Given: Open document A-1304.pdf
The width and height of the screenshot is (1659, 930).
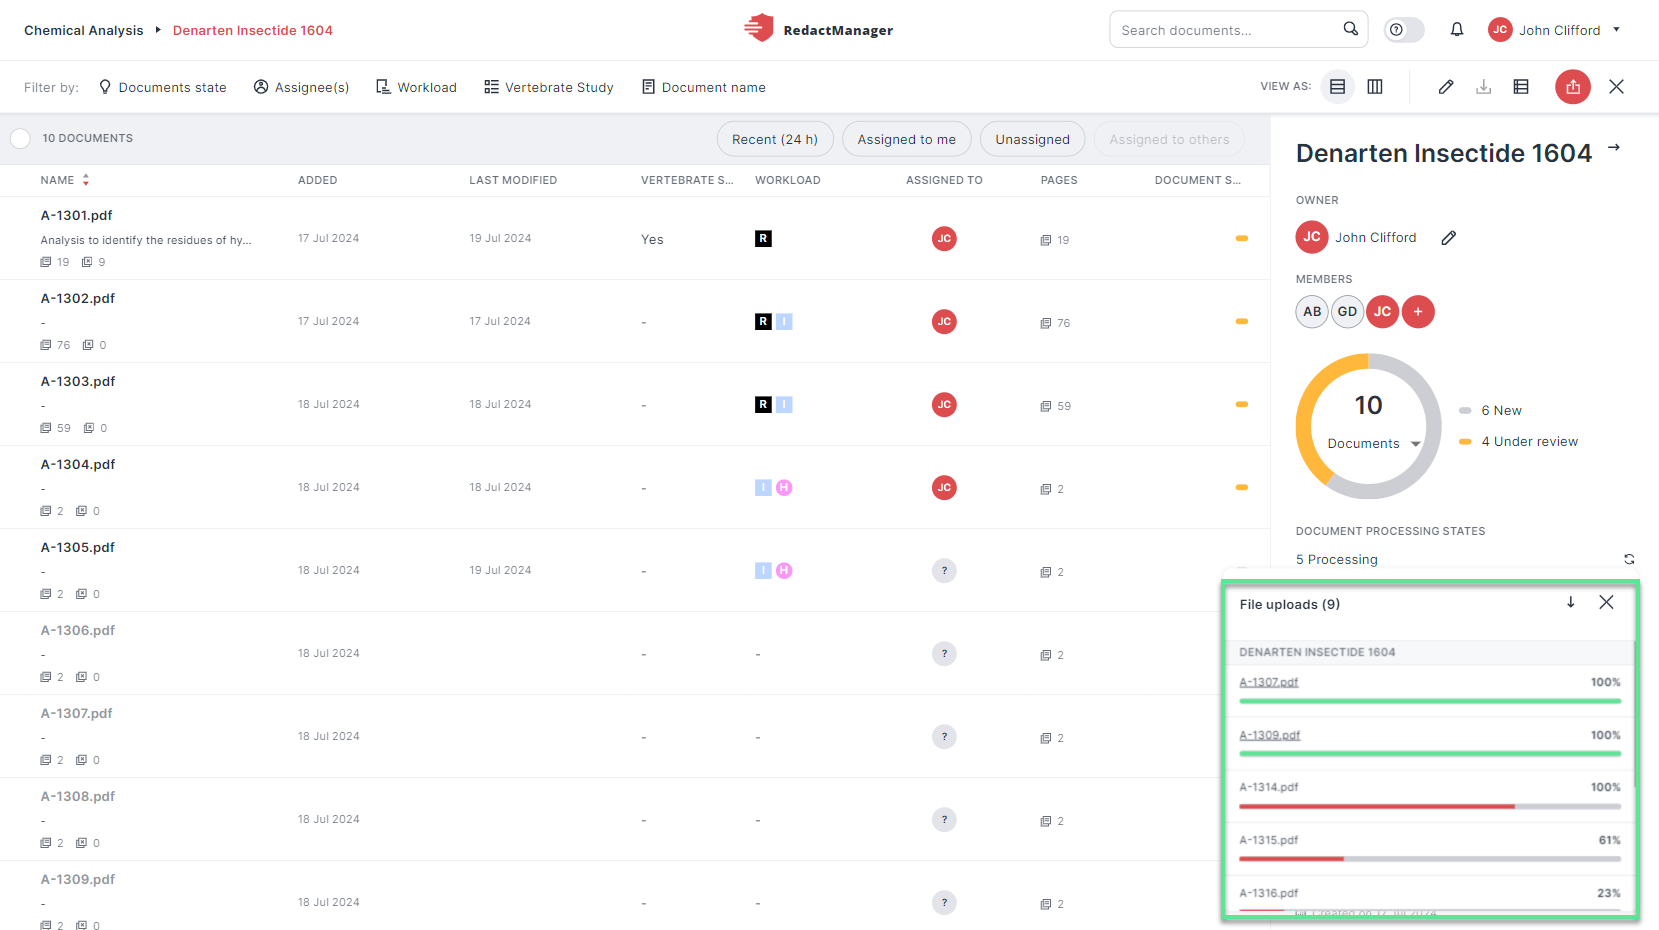Looking at the screenshot, I should pyautogui.click(x=78, y=464).
